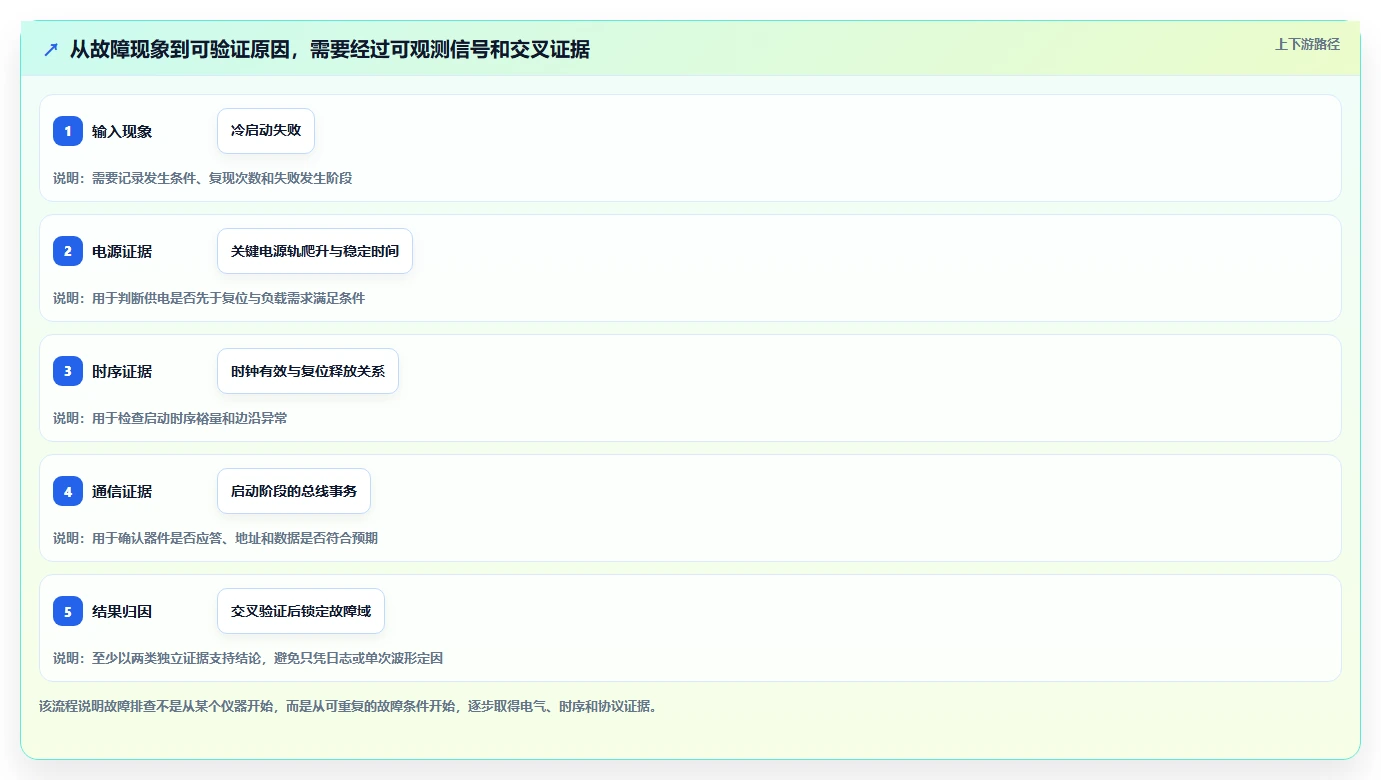Click the step 4 number badge

tap(68, 491)
